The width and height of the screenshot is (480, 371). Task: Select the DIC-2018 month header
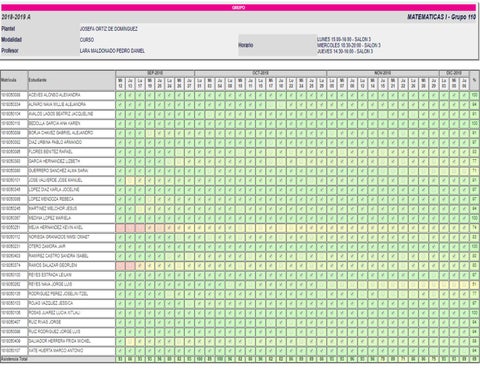454,73
